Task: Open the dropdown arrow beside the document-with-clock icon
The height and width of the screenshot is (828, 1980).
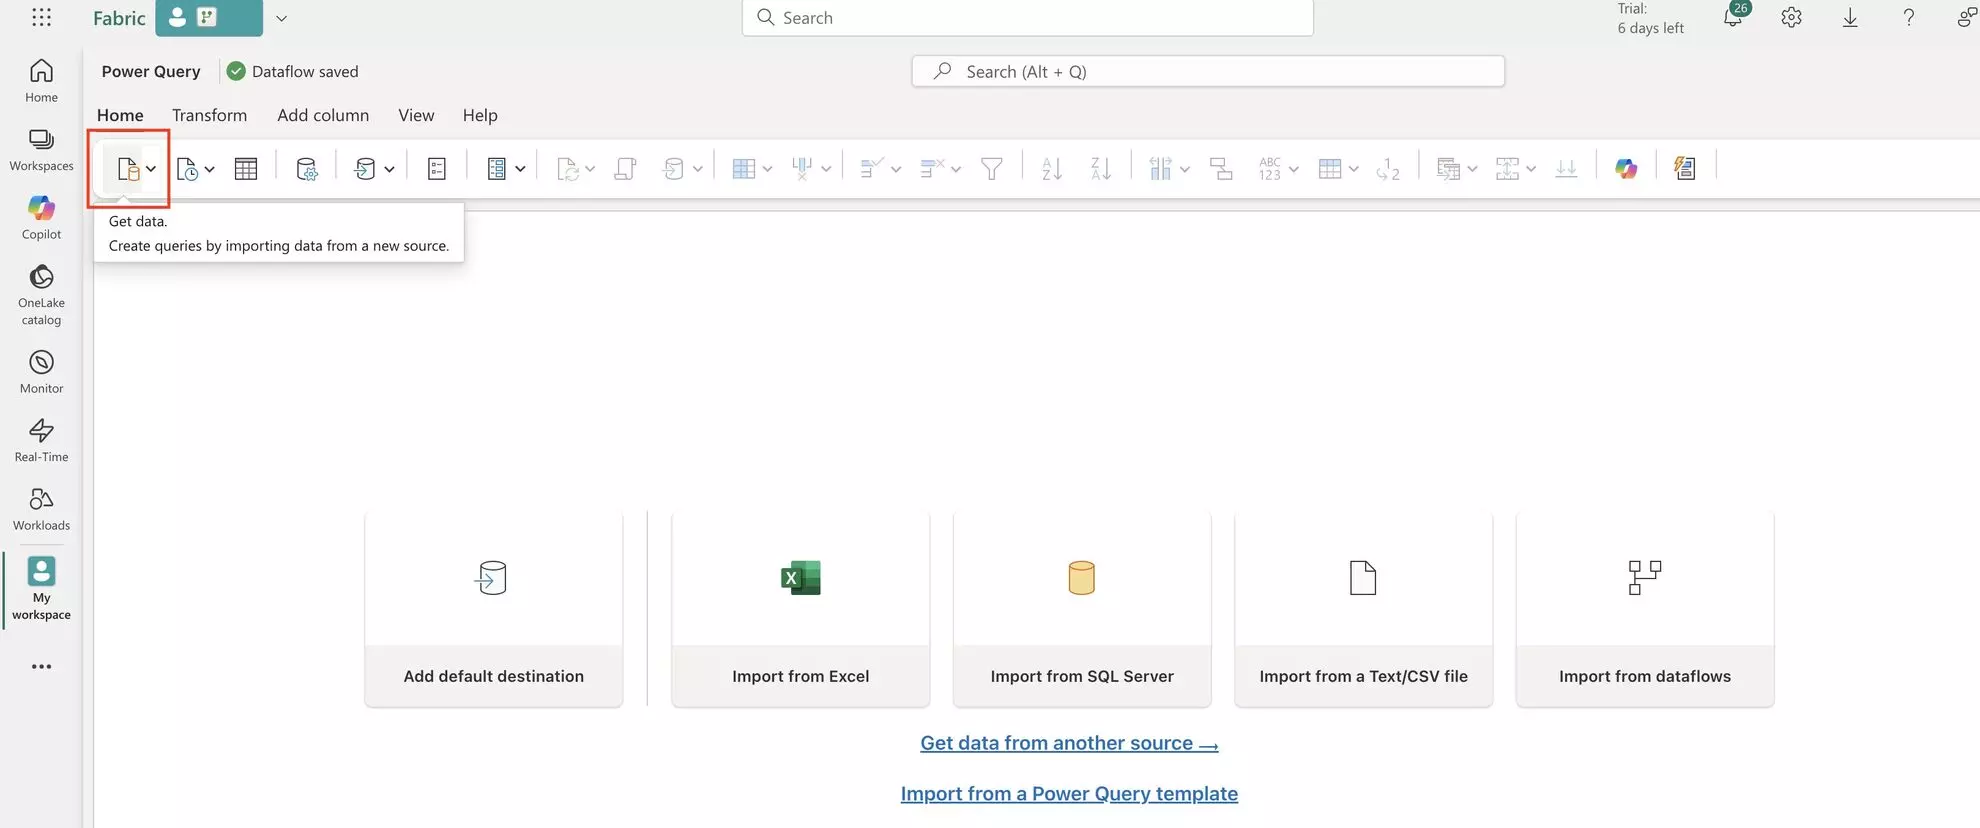Action: click(x=210, y=169)
